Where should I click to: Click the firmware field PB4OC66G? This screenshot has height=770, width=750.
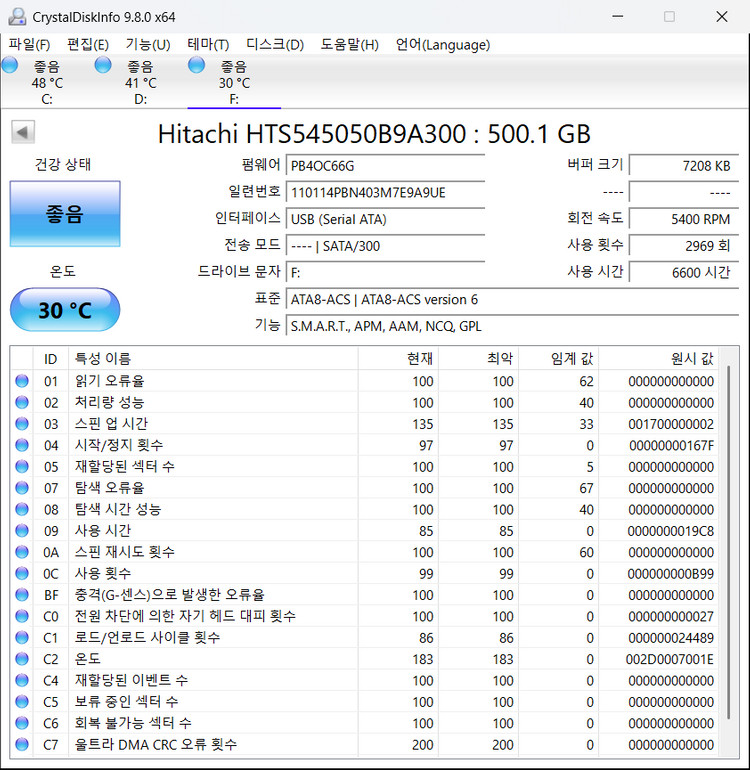[386, 165]
